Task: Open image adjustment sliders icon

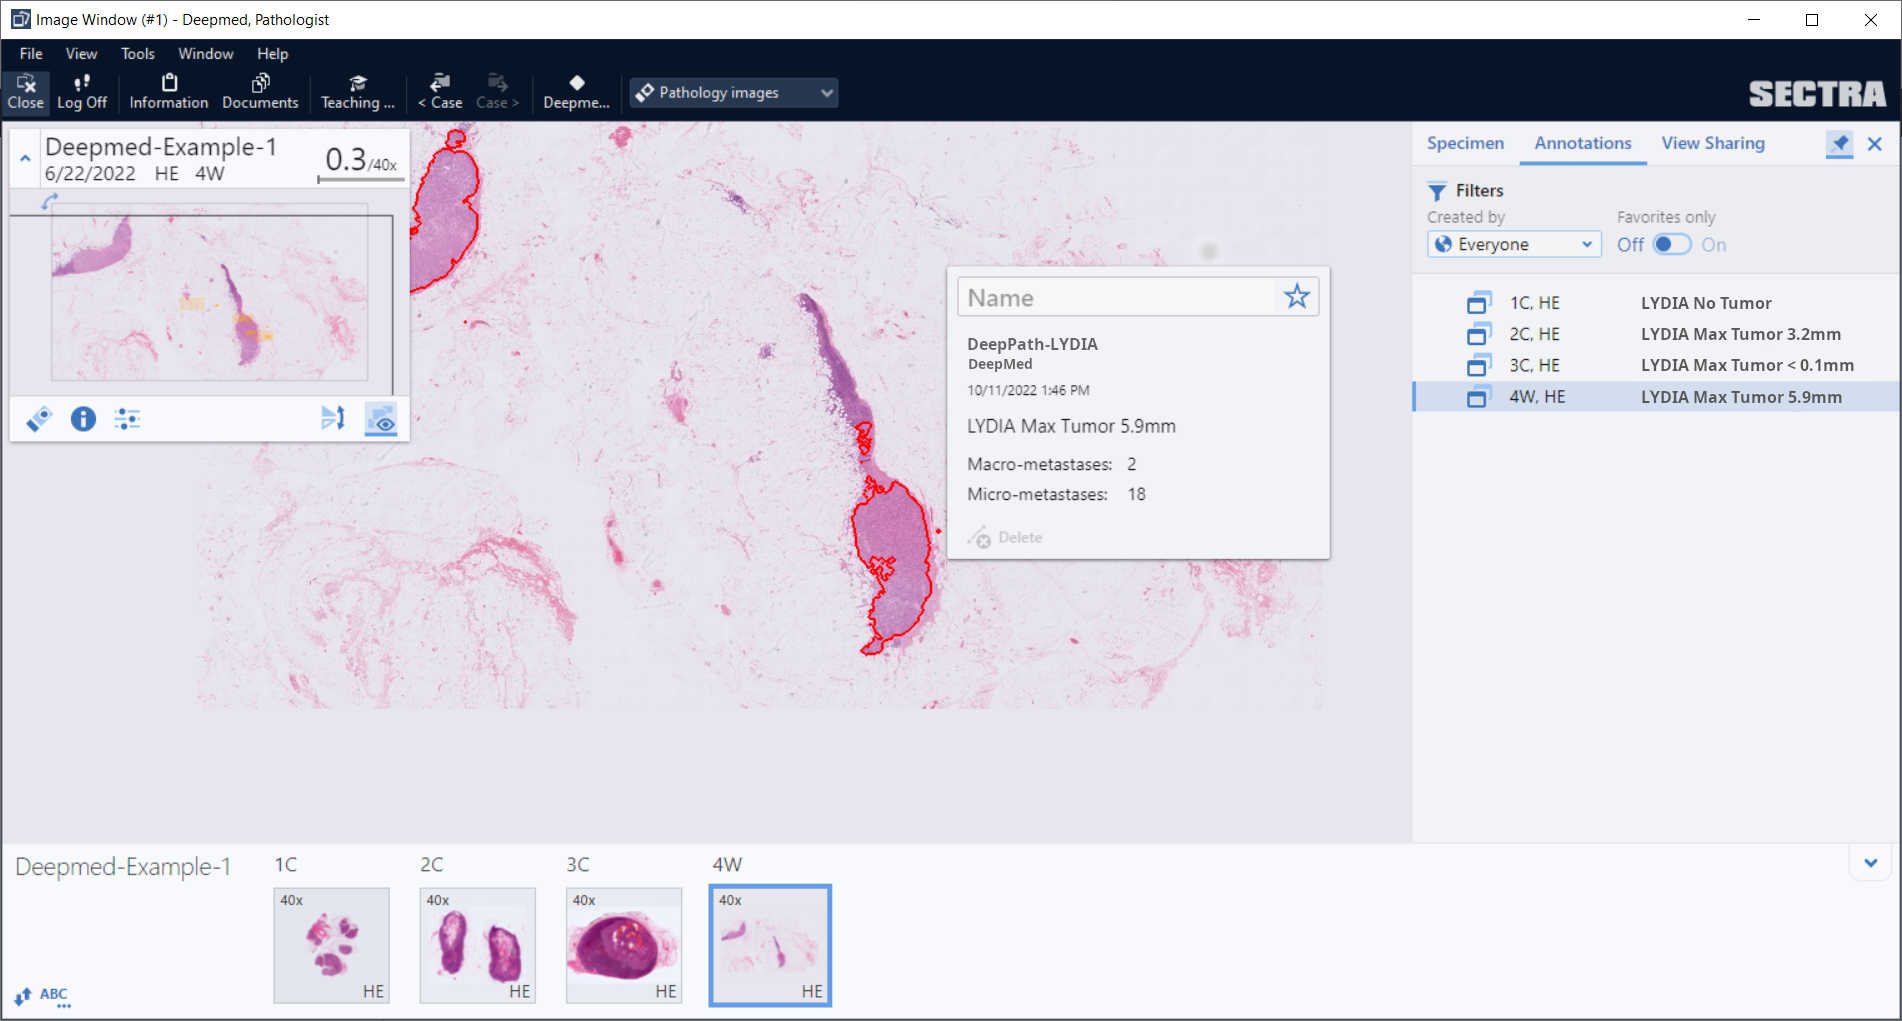Action: click(127, 419)
